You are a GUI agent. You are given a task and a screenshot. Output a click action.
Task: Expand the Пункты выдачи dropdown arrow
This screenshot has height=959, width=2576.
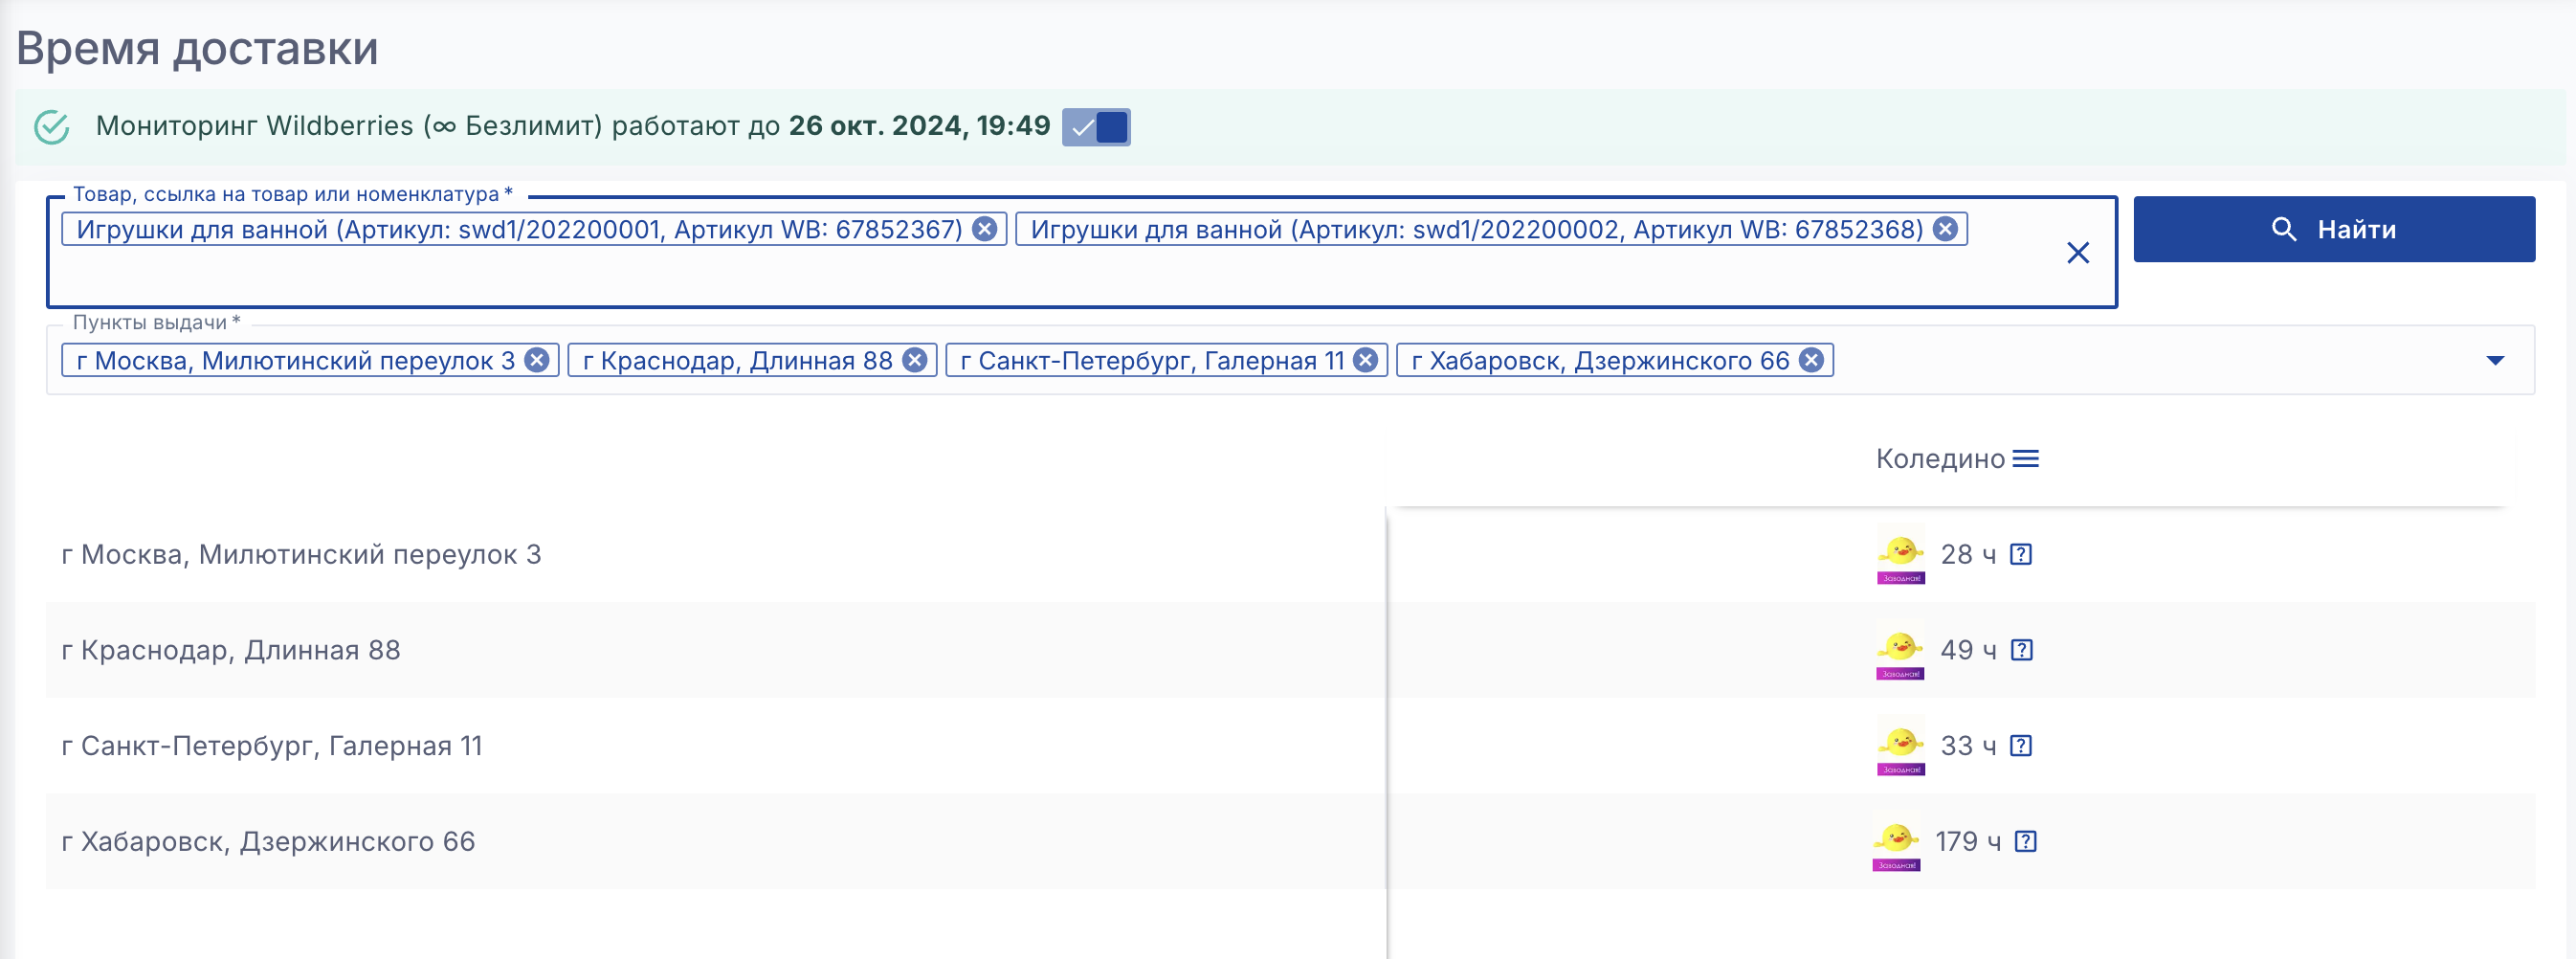pyautogui.click(x=2494, y=360)
